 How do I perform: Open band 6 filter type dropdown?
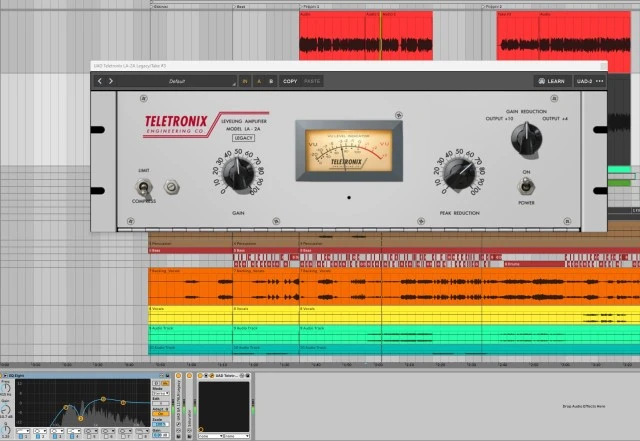(108, 431)
